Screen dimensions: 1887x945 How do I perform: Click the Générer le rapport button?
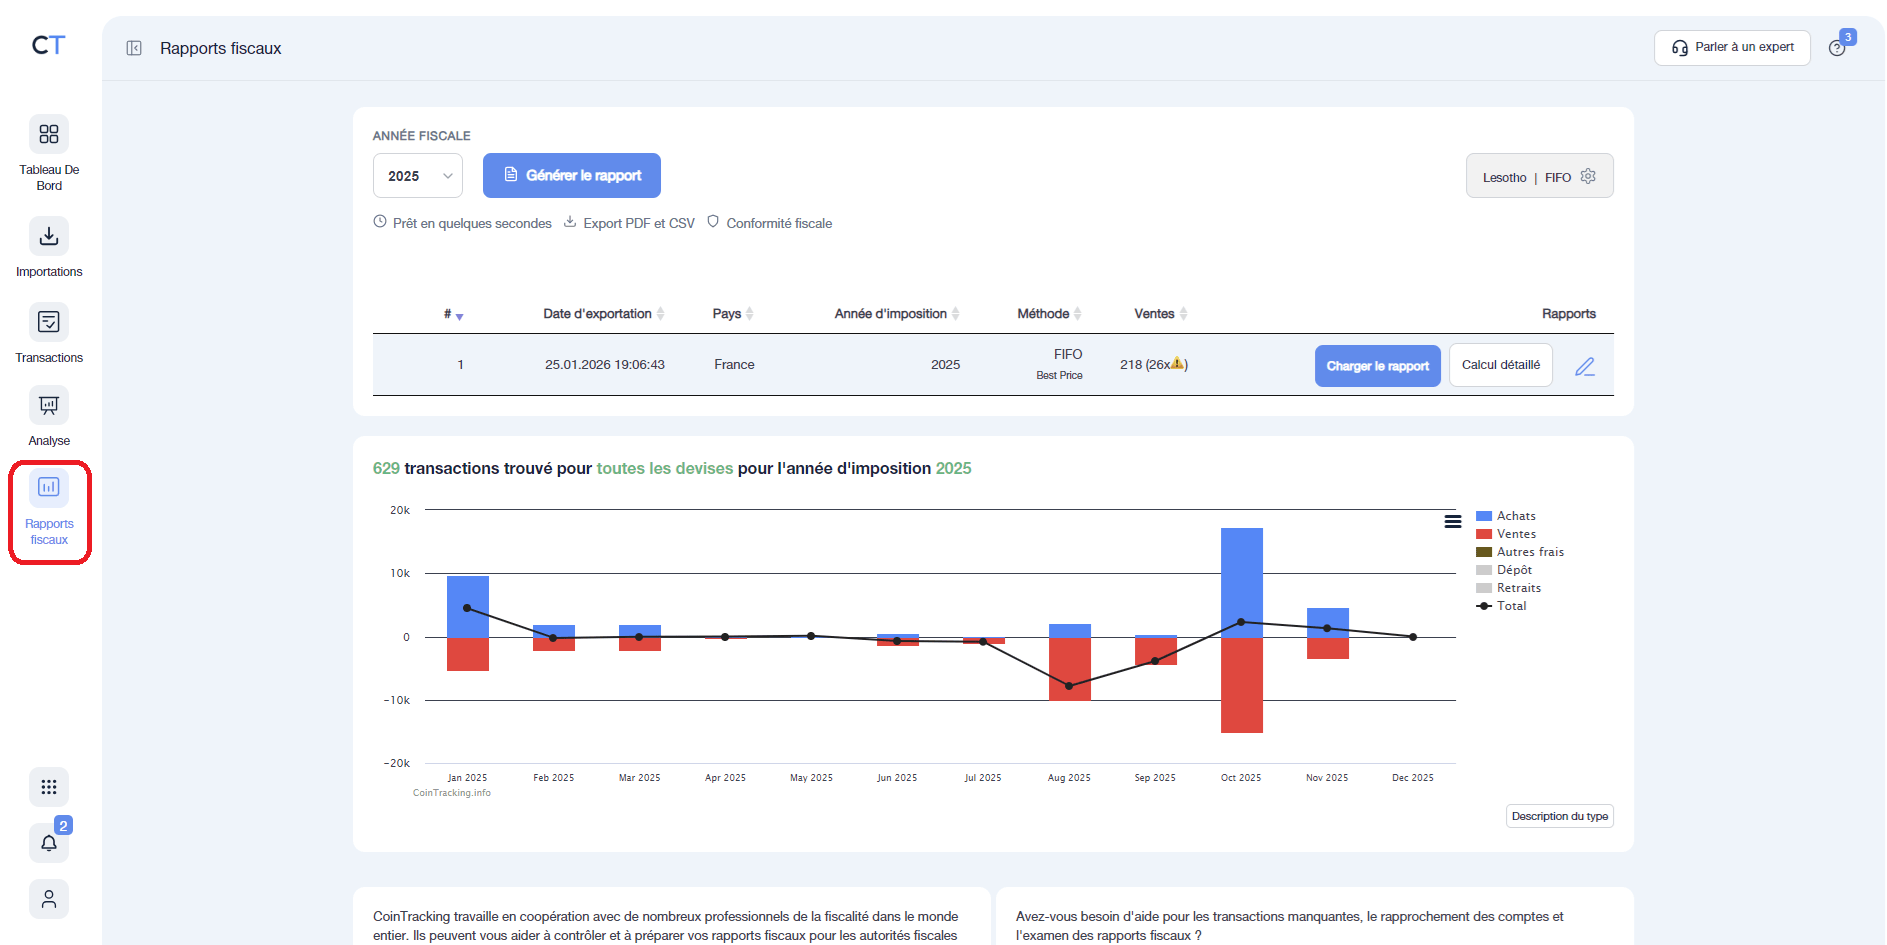point(571,176)
